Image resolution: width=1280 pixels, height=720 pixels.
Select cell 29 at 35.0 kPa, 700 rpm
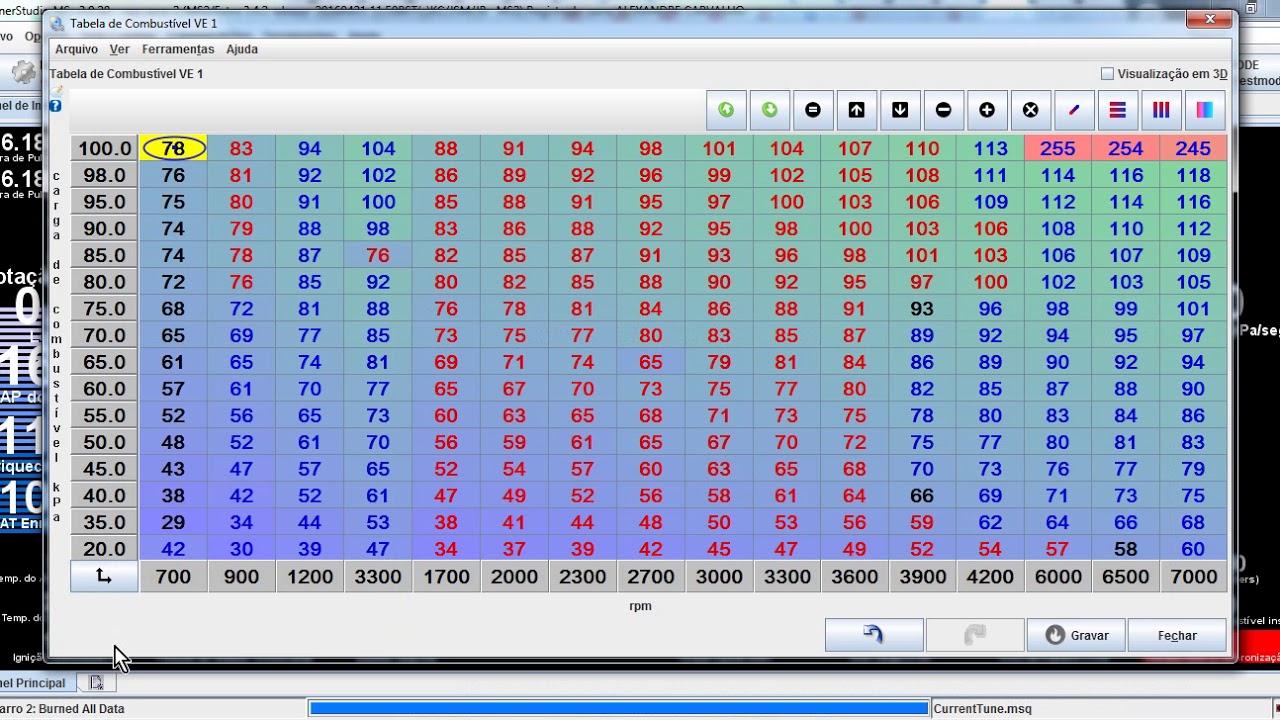(174, 522)
